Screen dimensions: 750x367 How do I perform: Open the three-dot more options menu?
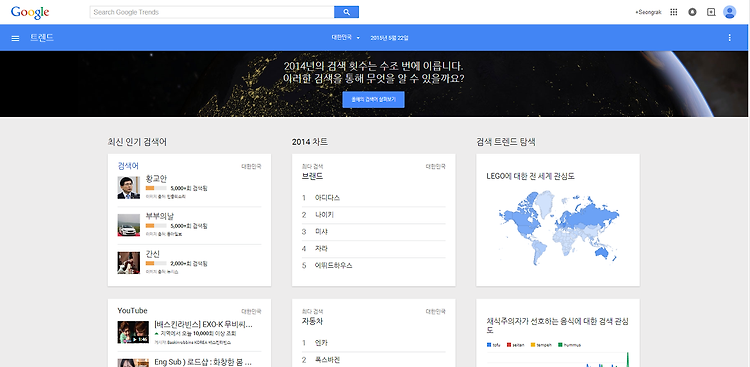(x=729, y=38)
